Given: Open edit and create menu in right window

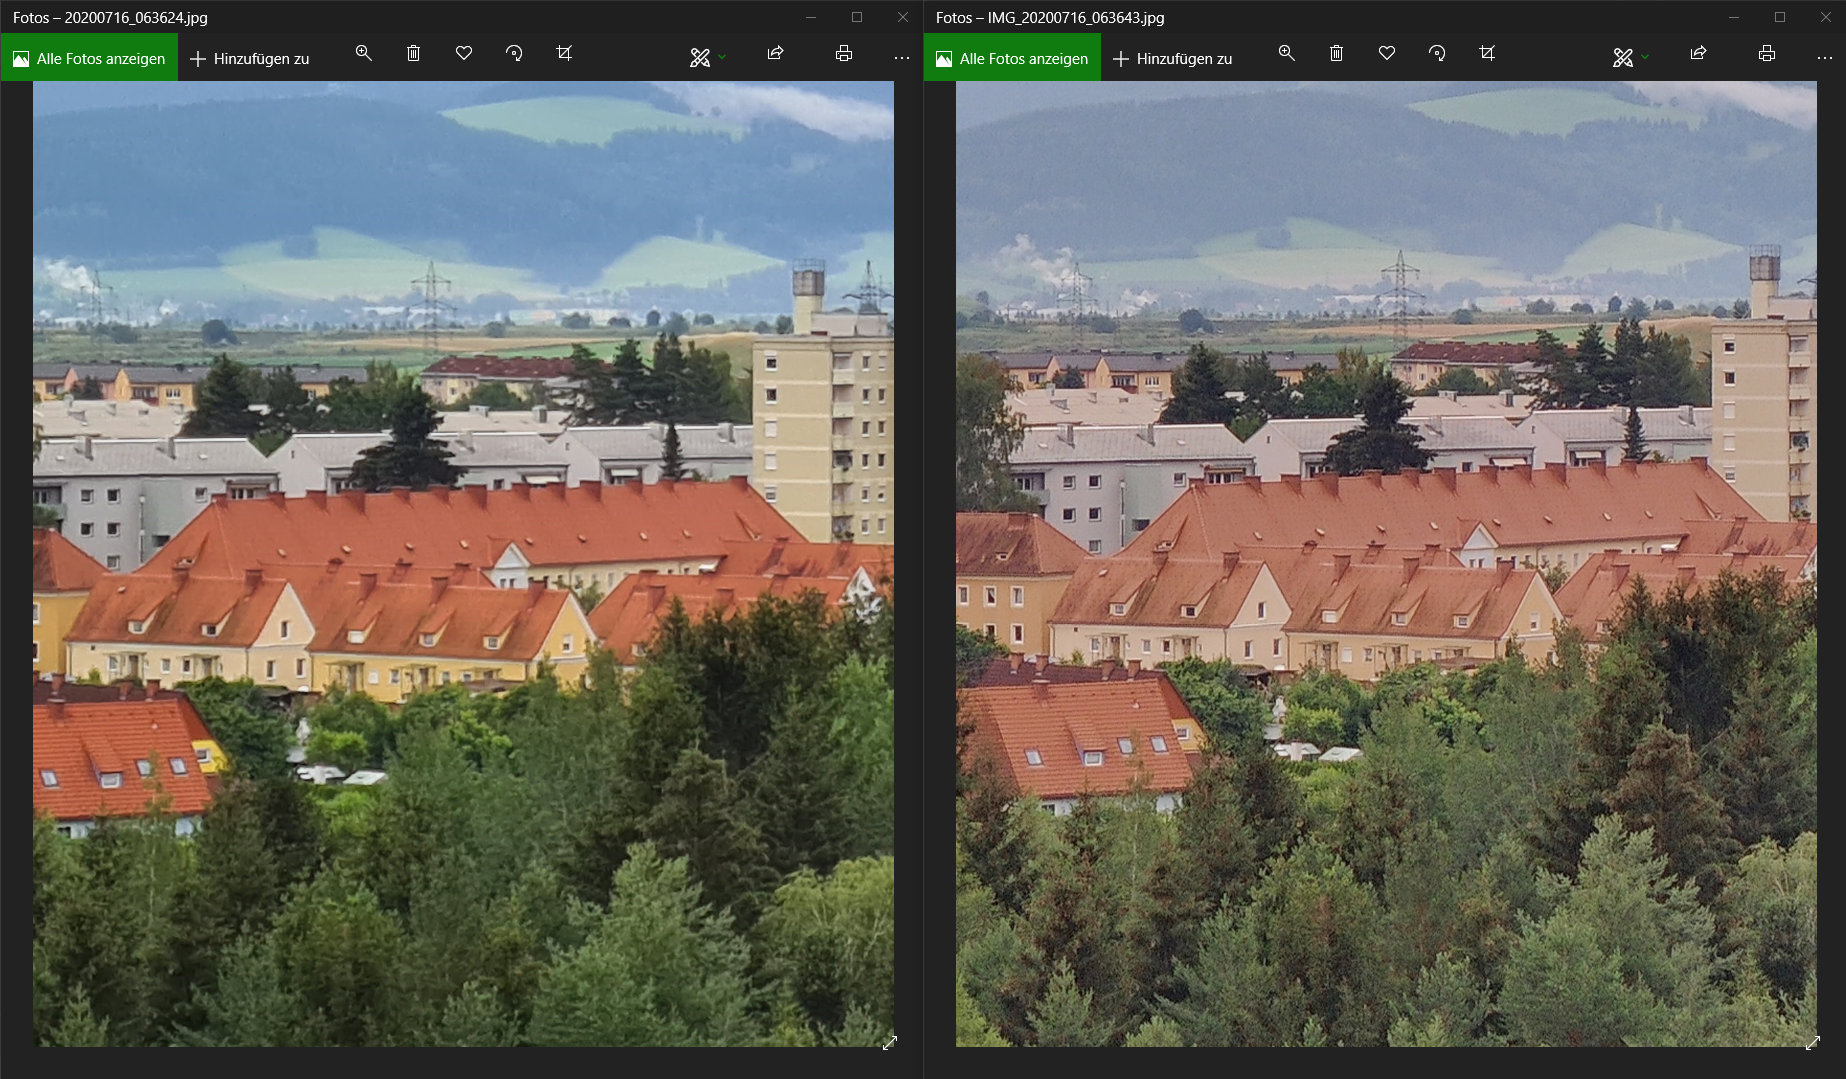Looking at the screenshot, I should click(x=1631, y=58).
